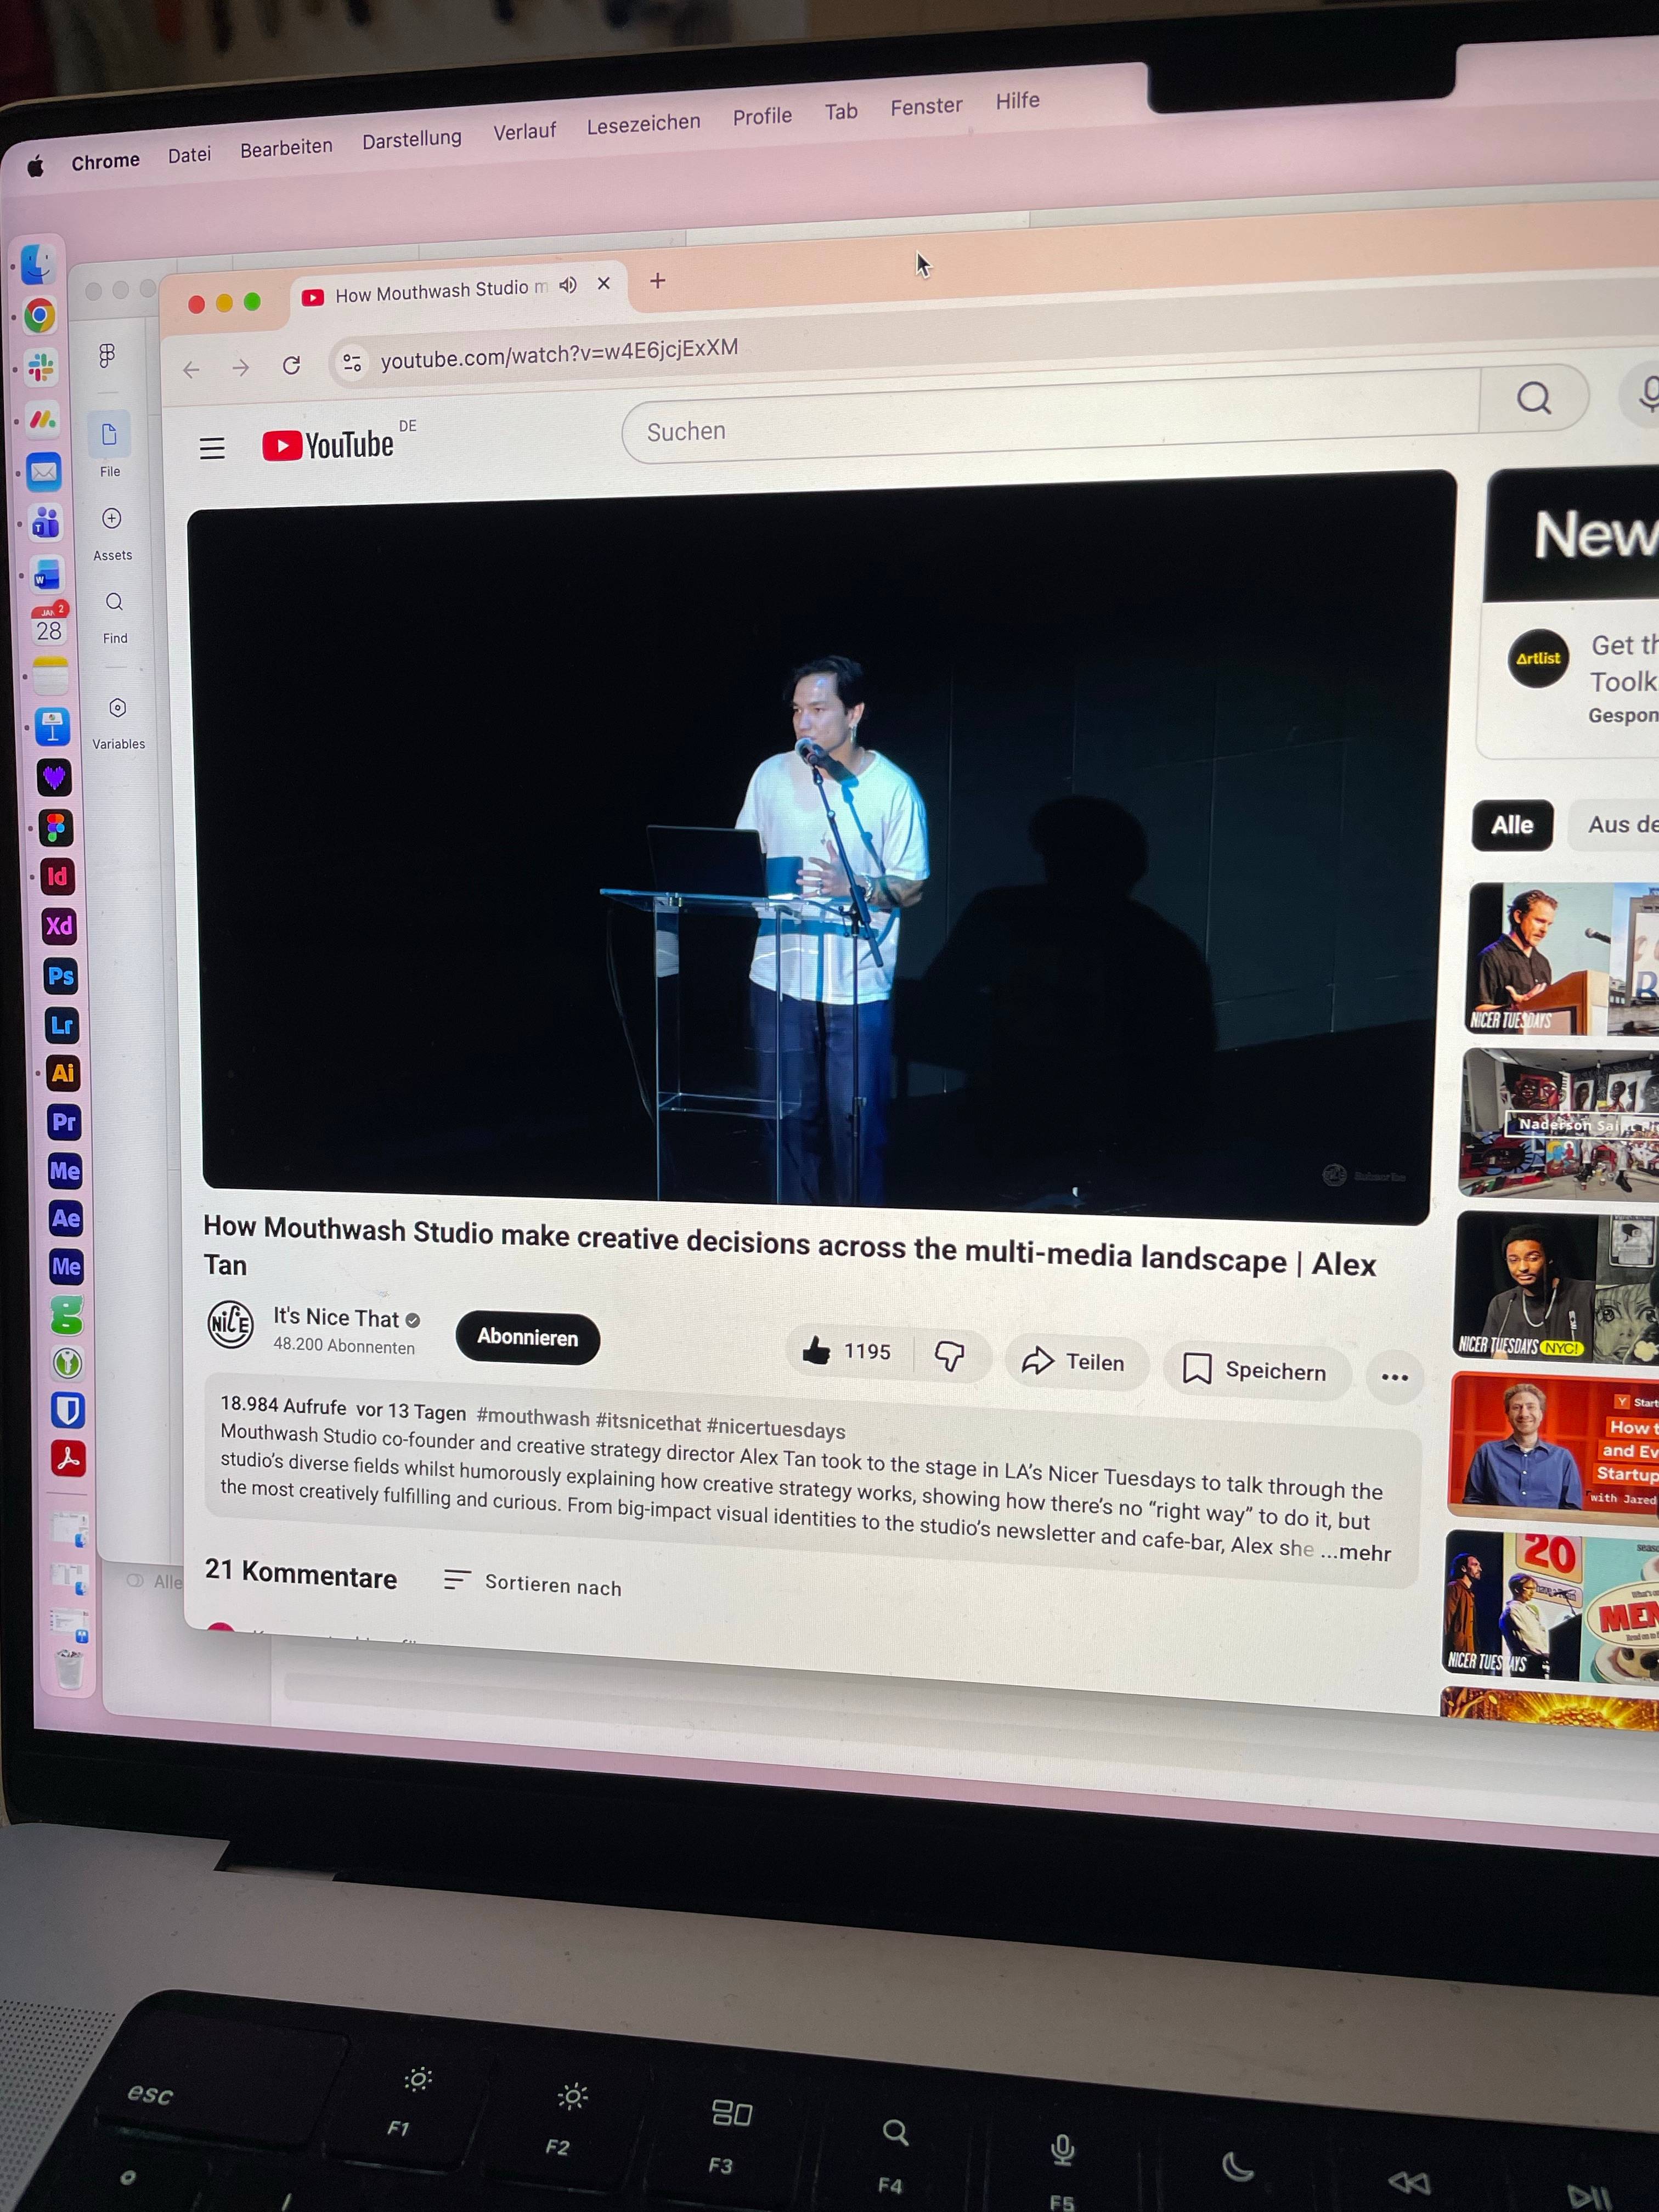Go to YouTube home via the logo
Viewport: 1659px width, 2212px height.
pos(329,444)
